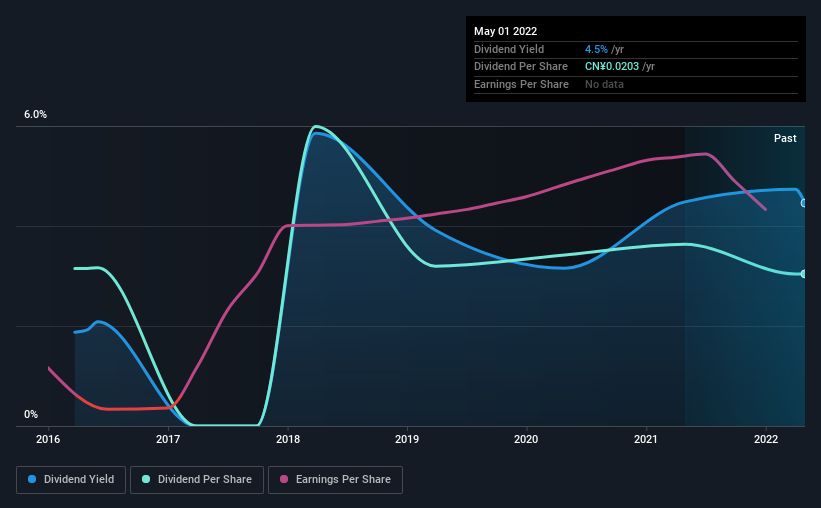
Task: Click the 4.5% dividend yield value in tooltip
Action: [596, 49]
